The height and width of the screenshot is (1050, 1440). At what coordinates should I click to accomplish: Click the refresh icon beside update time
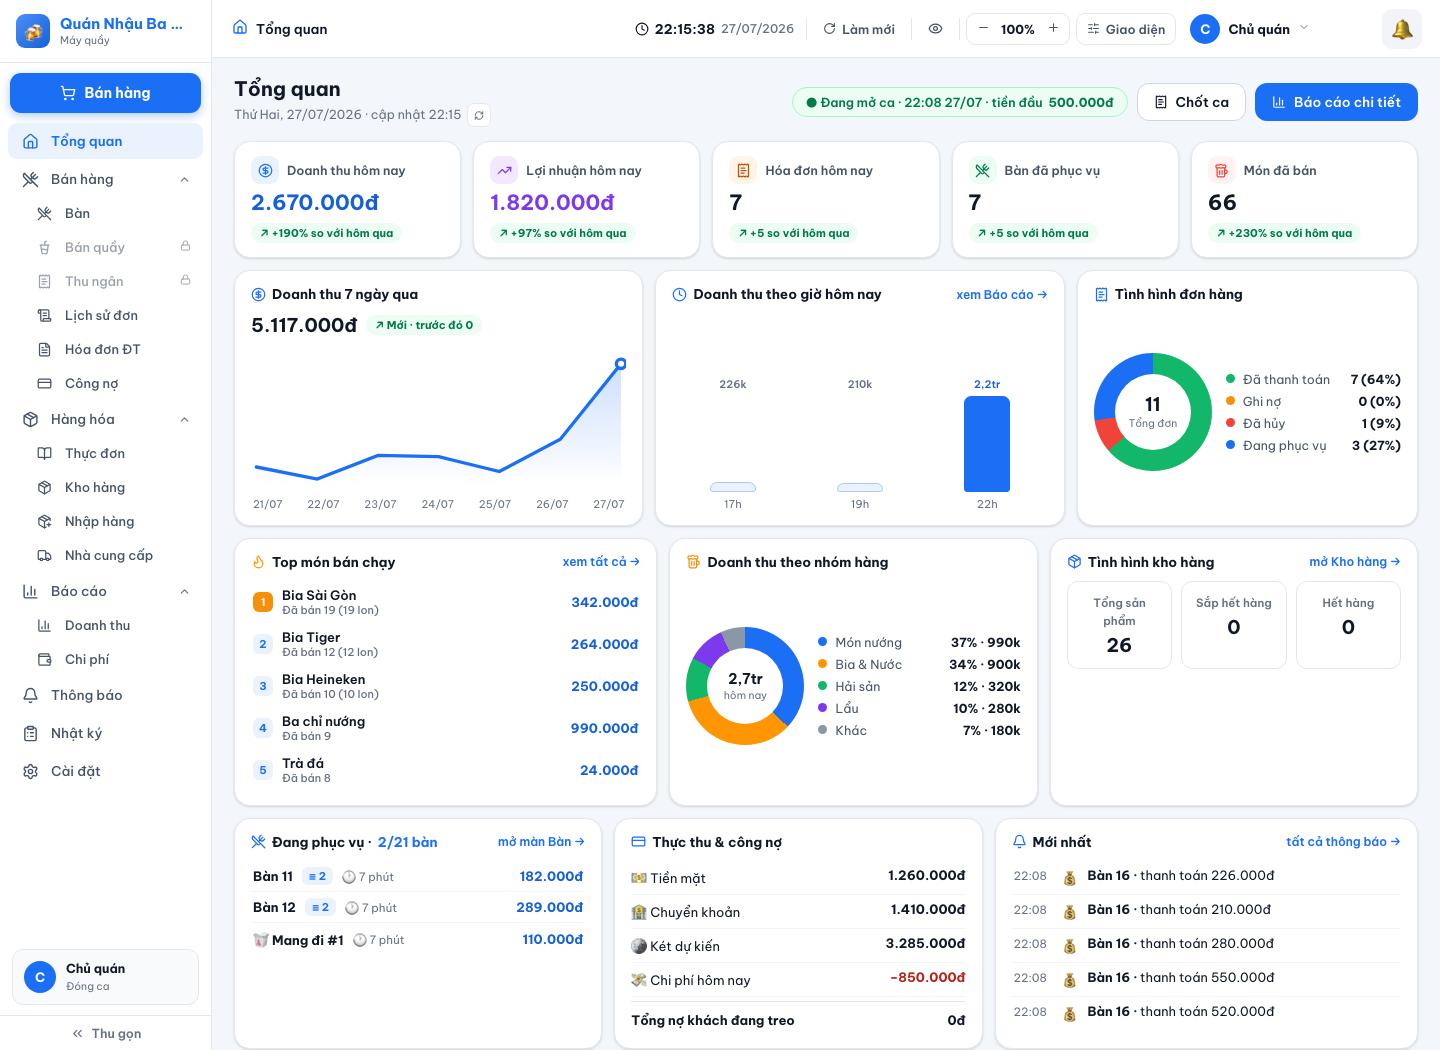[479, 115]
